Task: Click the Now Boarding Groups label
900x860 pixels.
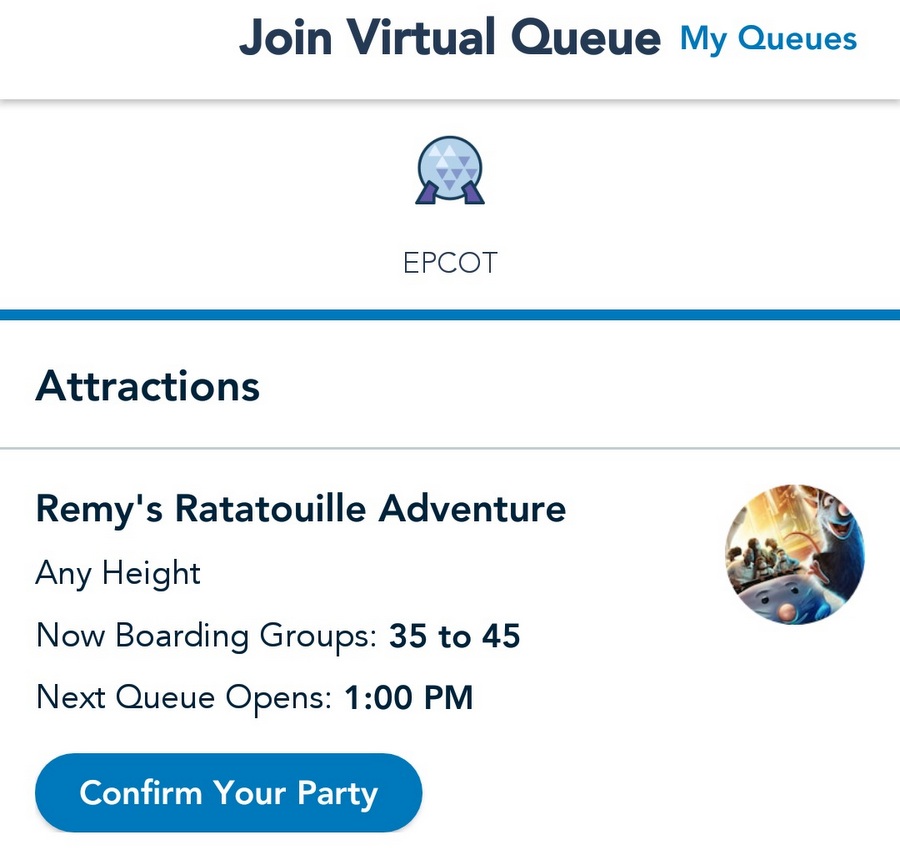Action: point(206,636)
